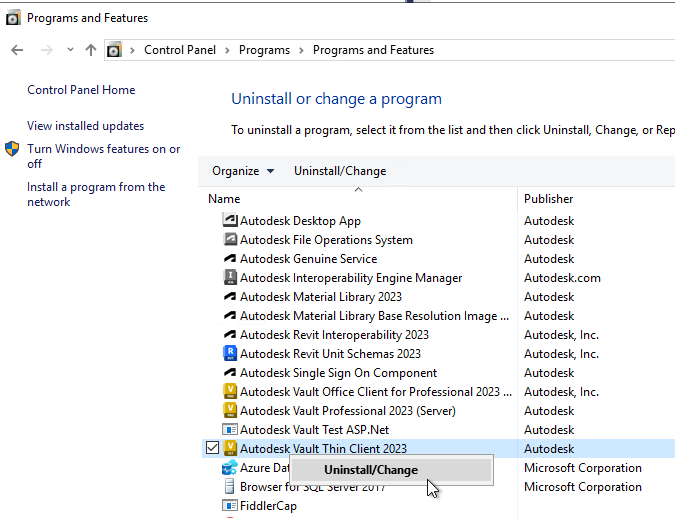Open the View installed updates link
This screenshot has width=675, height=518.
click(86, 126)
